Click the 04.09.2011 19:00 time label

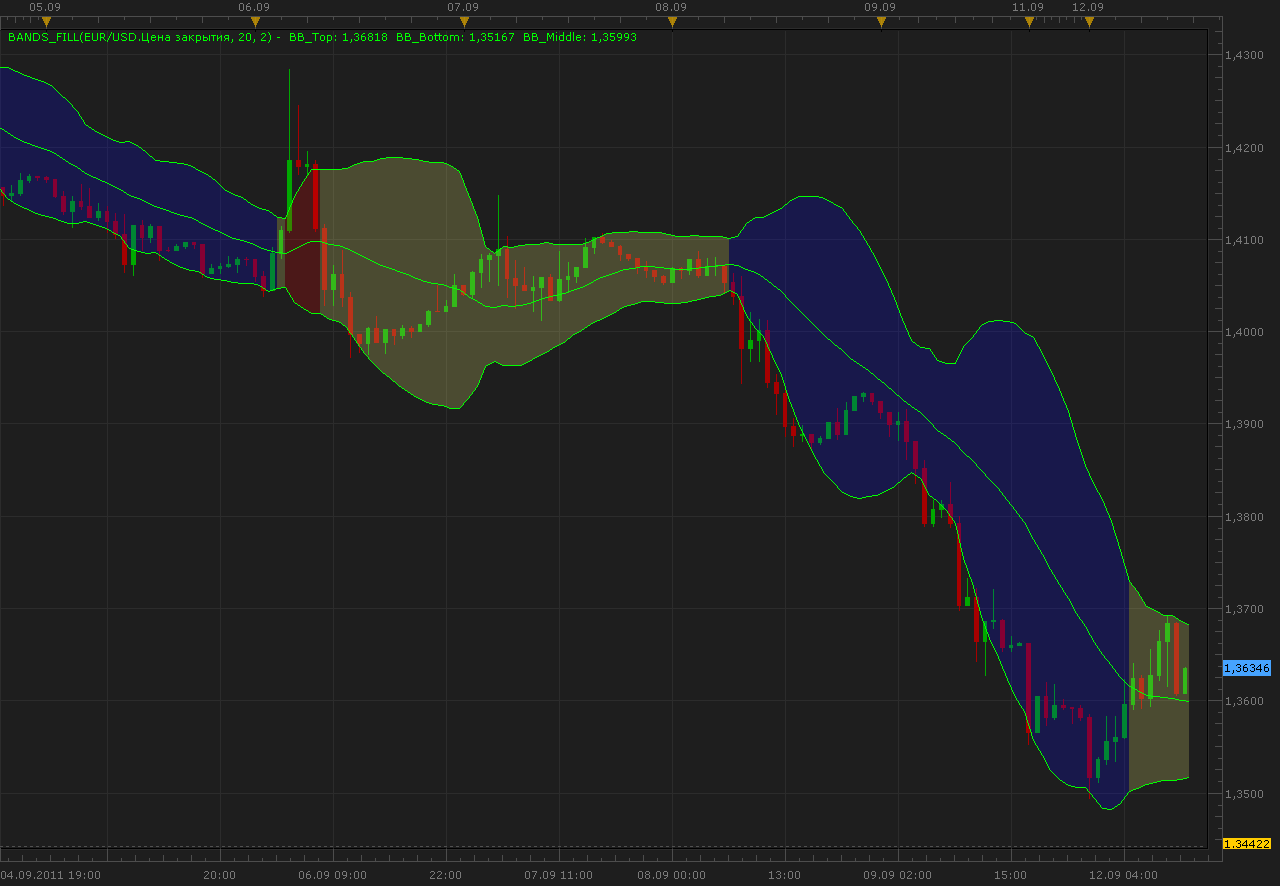tap(51, 875)
